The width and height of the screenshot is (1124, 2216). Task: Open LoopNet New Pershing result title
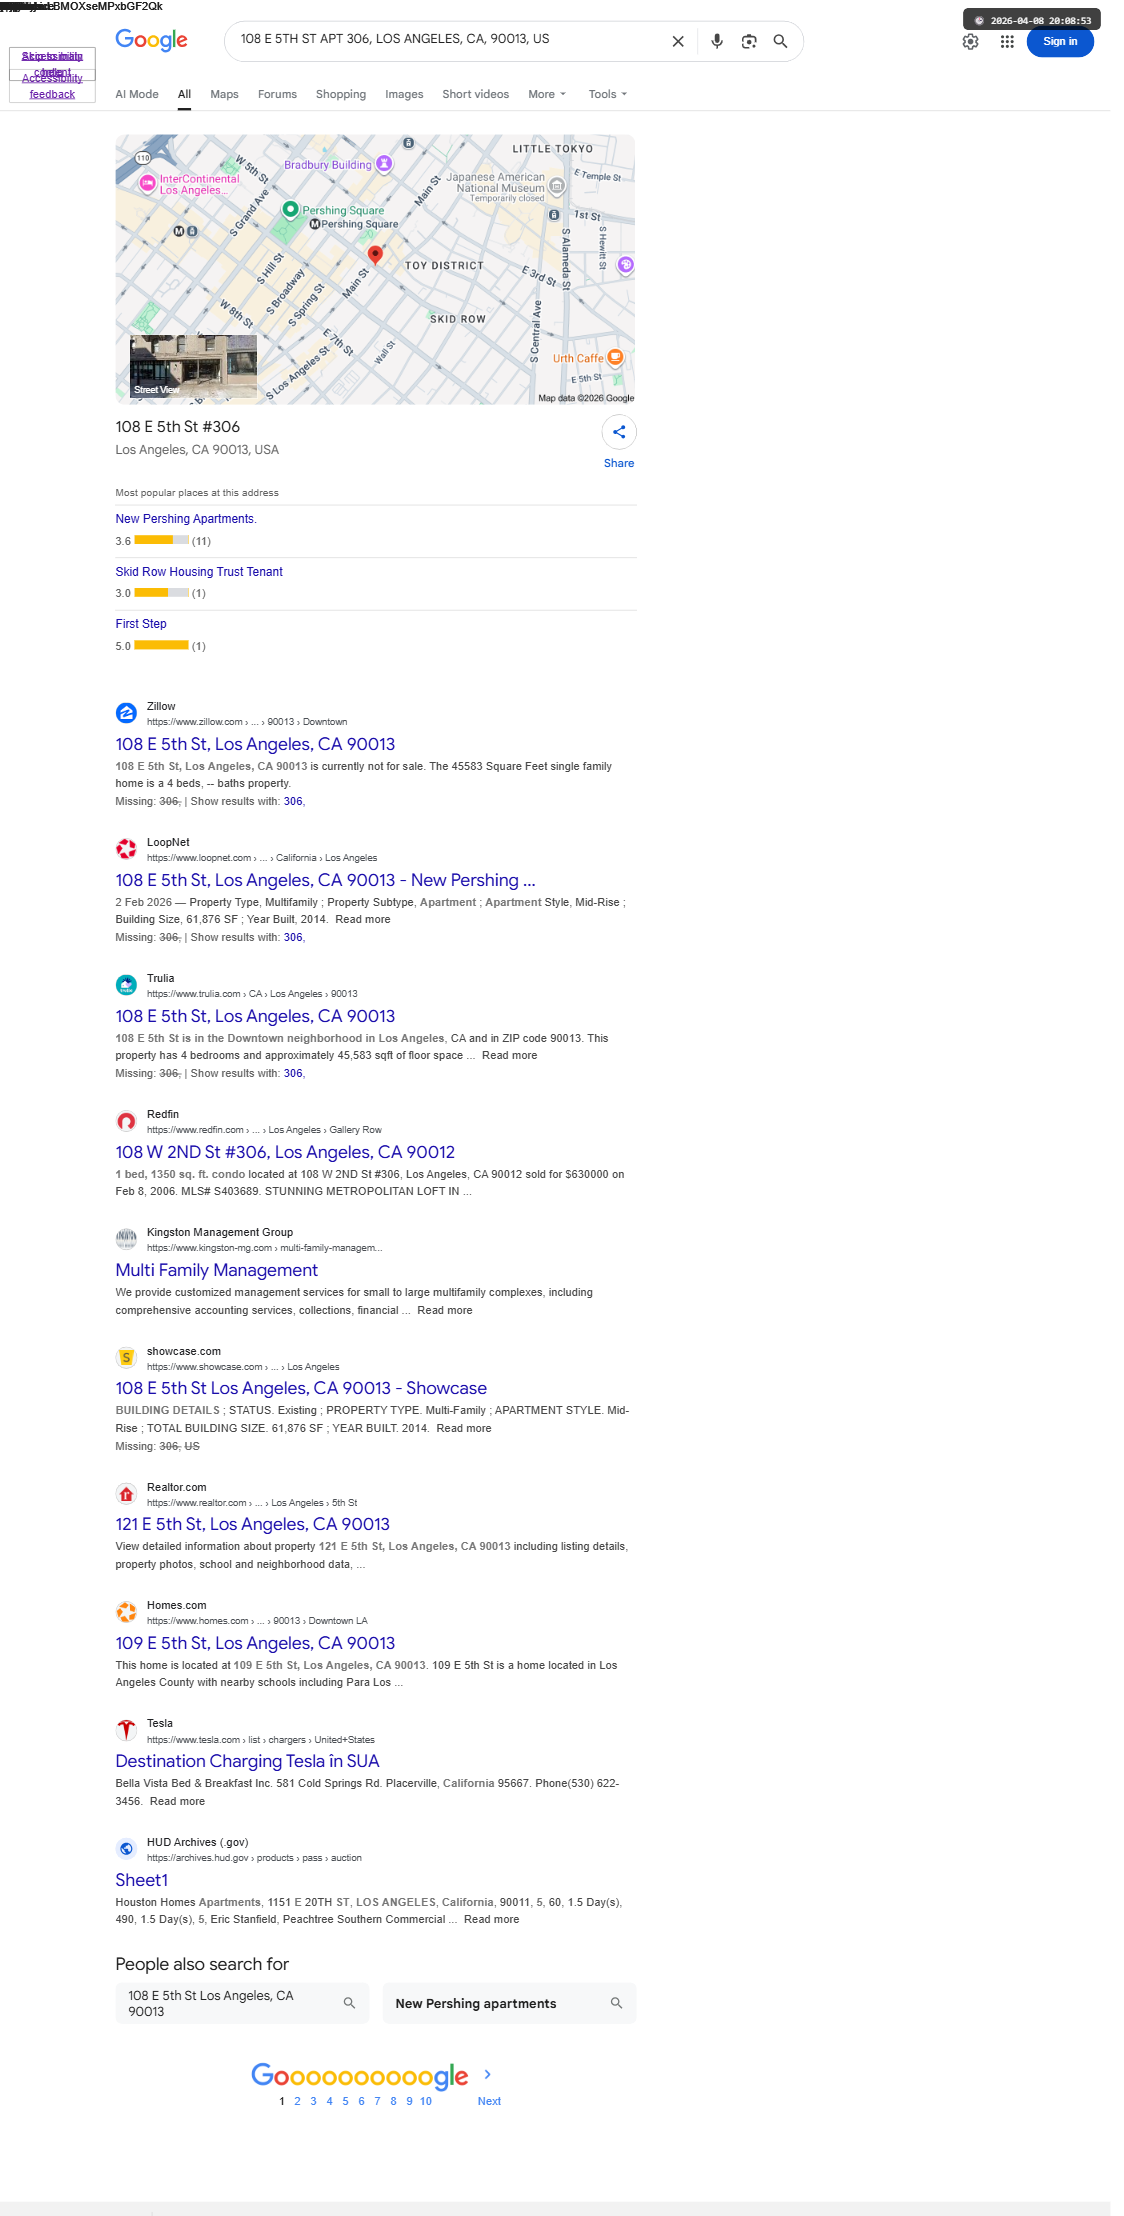pyautogui.click(x=325, y=880)
